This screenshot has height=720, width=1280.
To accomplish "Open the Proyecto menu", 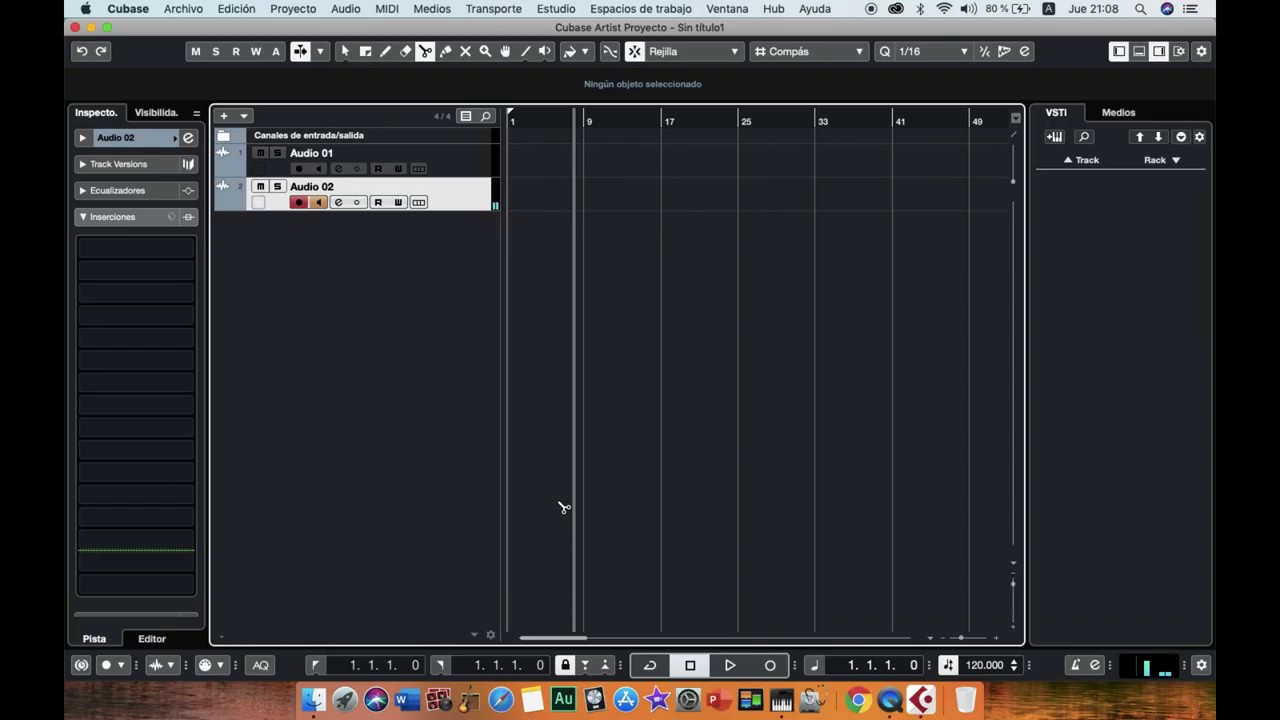I will [293, 9].
